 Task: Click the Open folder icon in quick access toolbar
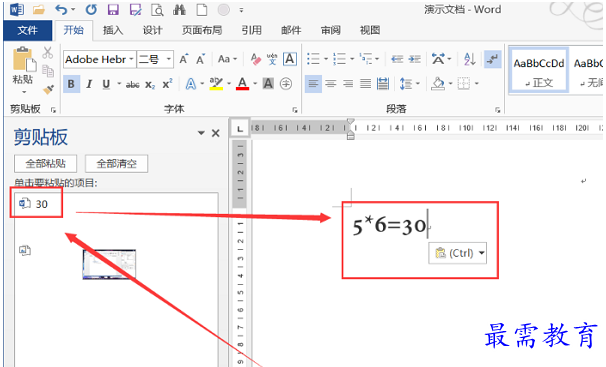38,9
